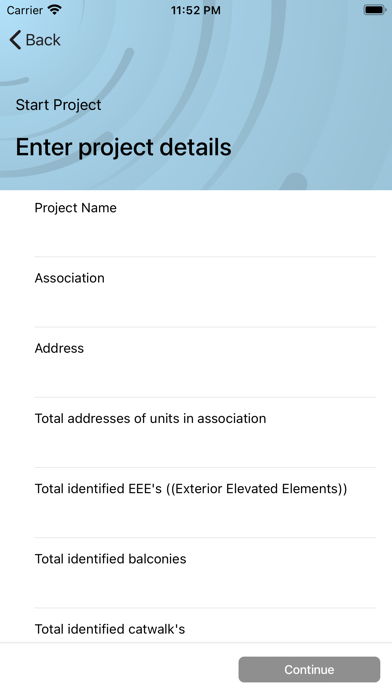Focus the empty field under Association

pos(206,306)
